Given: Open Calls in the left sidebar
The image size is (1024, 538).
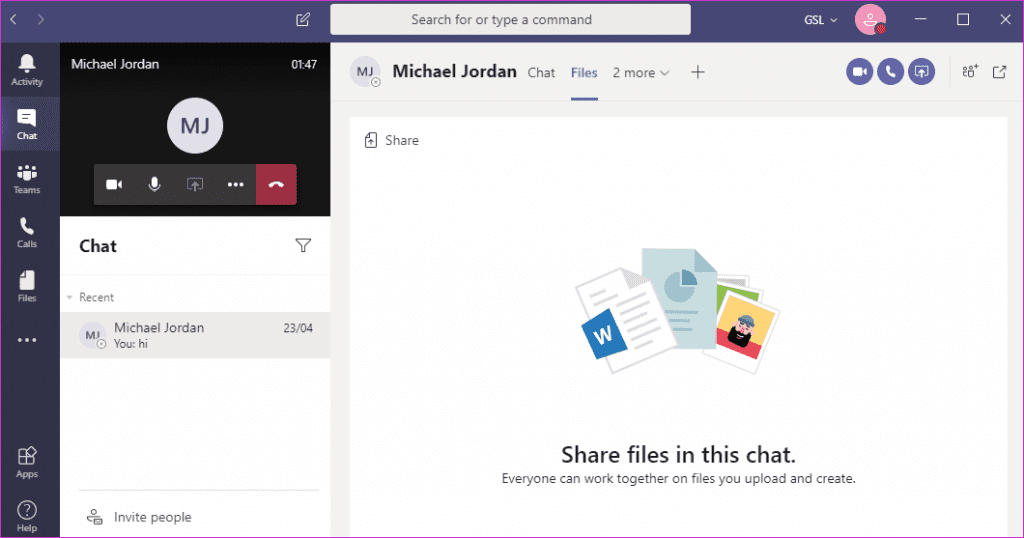Looking at the screenshot, I should (x=27, y=232).
